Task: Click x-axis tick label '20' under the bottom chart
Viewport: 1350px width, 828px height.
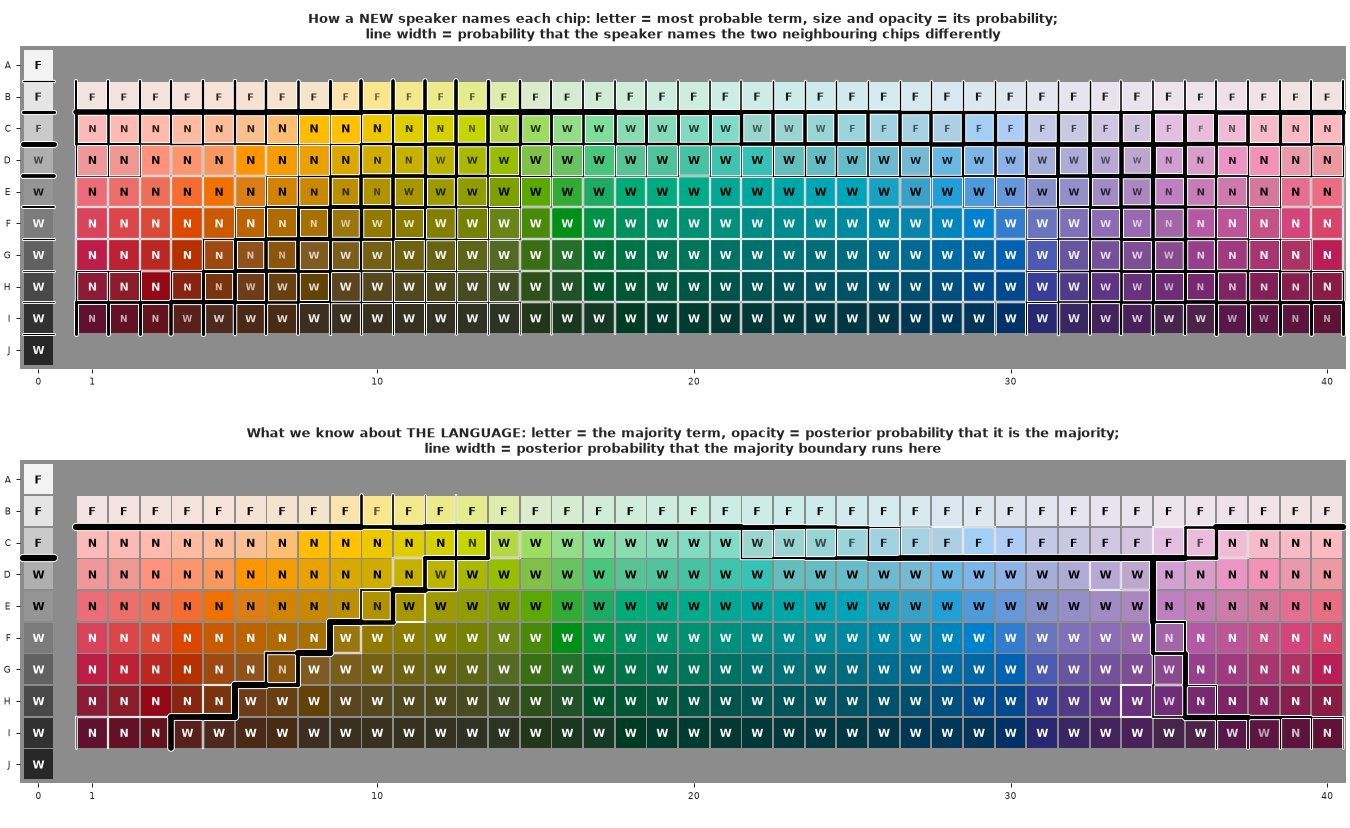Action: (693, 795)
